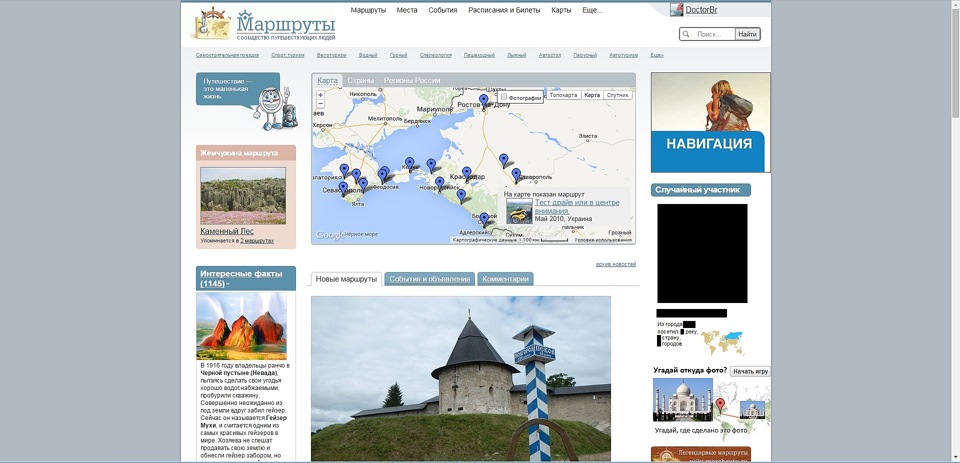
Task: Zoom out the map with minus button
Action: tap(320, 104)
